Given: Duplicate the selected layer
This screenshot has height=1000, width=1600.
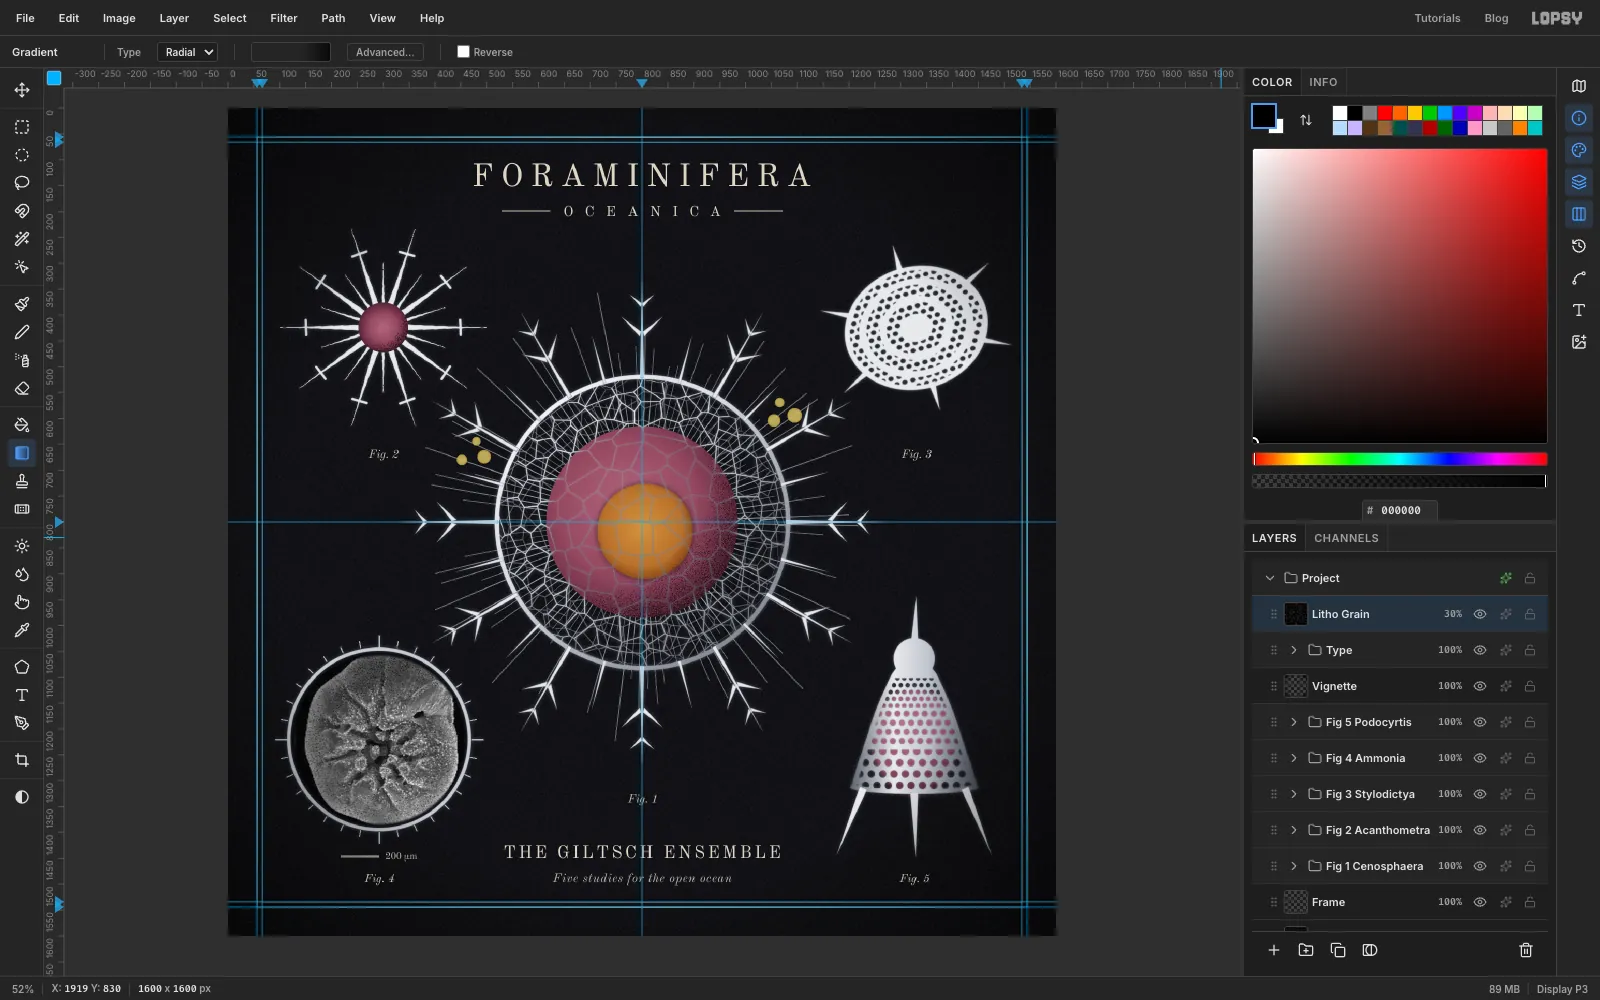Looking at the screenshot, I should click(1338, 950).
